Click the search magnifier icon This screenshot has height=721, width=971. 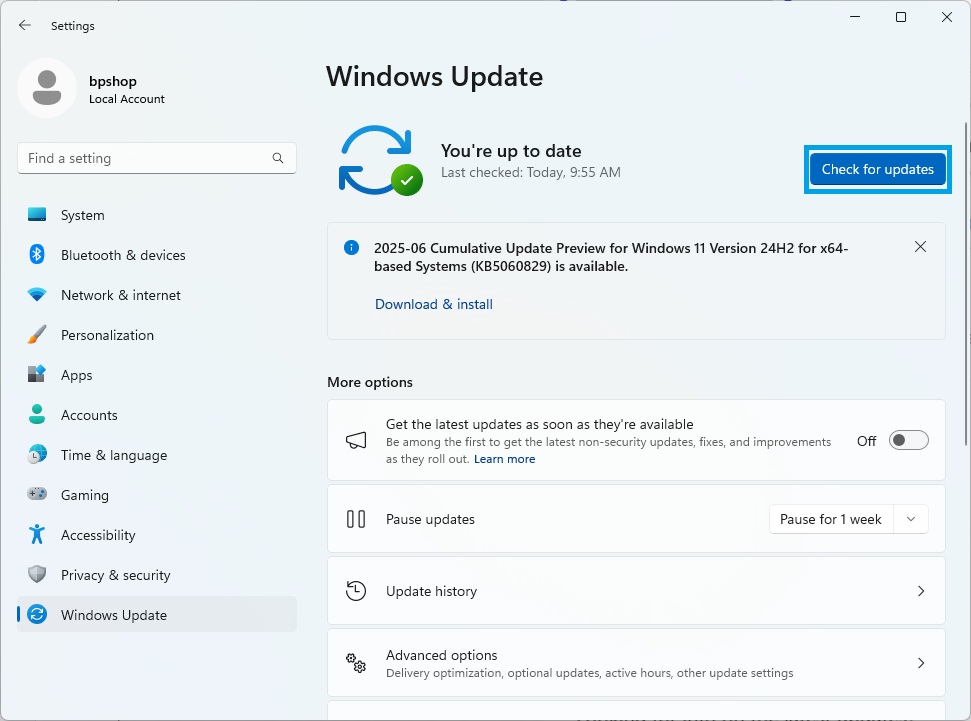[278, 158]
